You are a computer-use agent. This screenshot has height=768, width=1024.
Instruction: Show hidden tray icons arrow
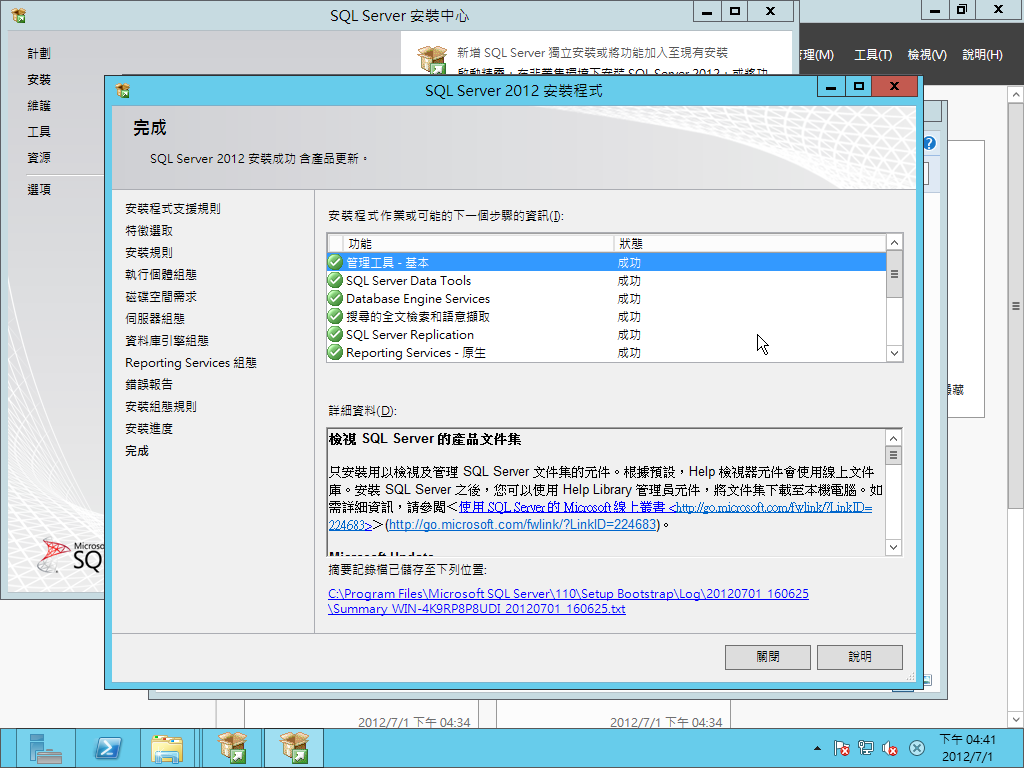(817, 748)
